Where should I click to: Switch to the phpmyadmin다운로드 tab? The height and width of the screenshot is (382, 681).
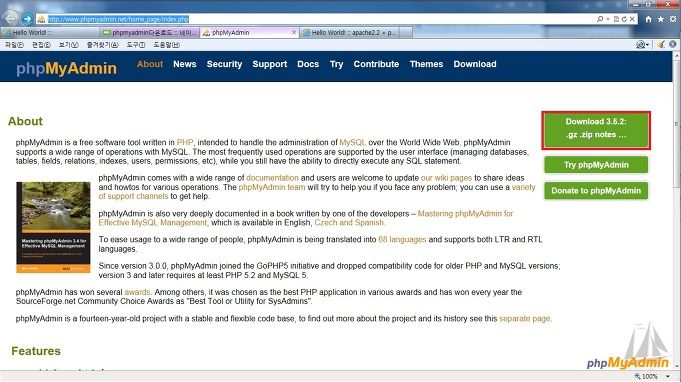pyautogui.click(x=150, y=33)
